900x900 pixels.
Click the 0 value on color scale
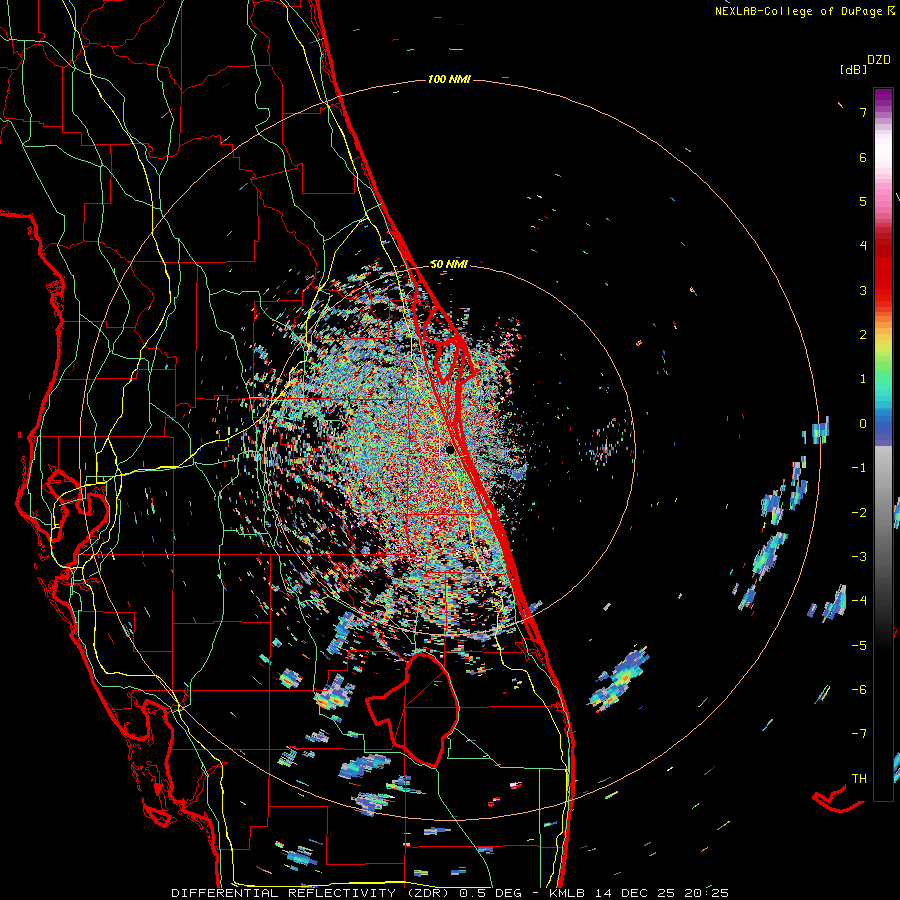click(x=863, y=424)
